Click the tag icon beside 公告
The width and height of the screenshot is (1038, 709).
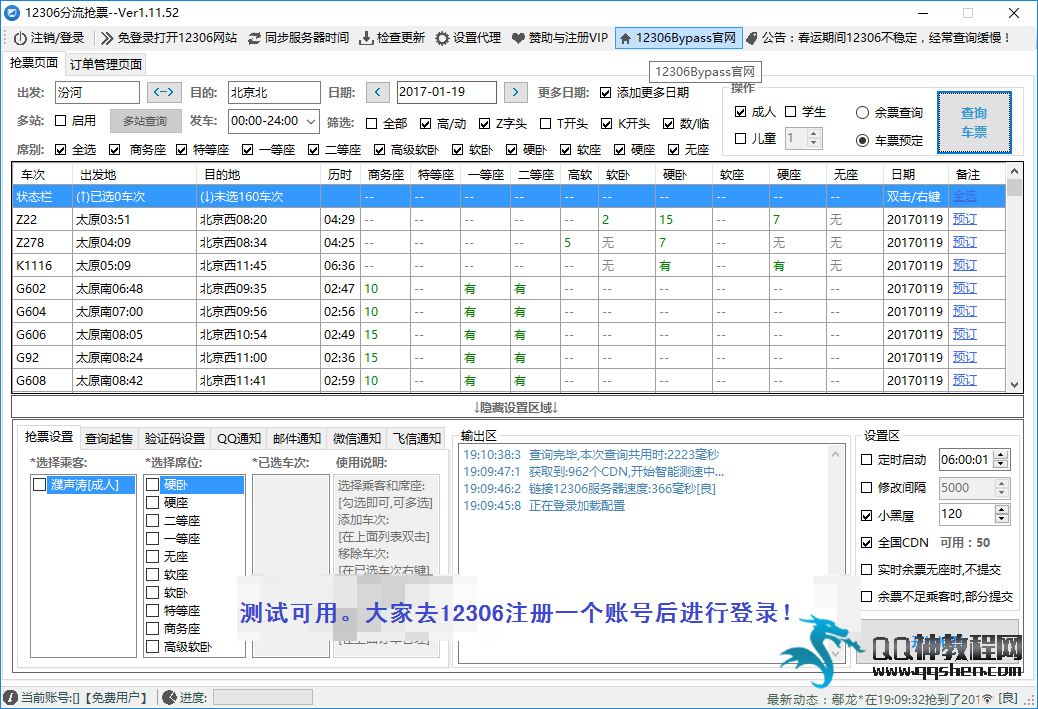coord(751,38)
